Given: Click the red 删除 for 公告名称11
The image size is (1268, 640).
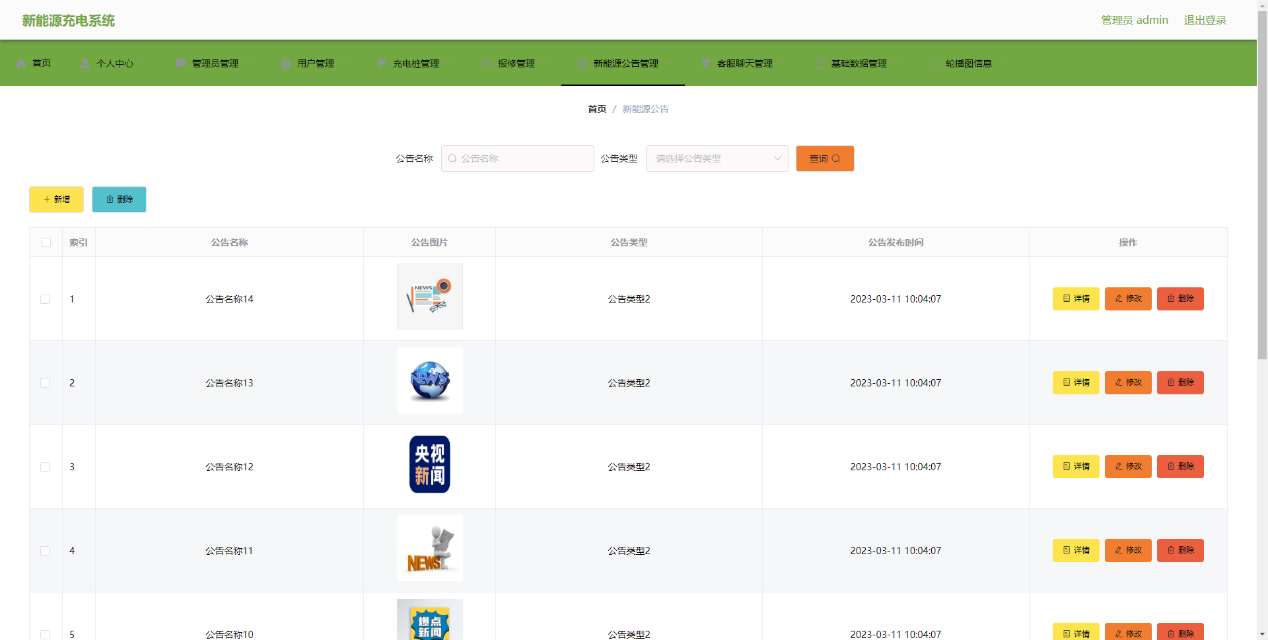Looking at the screenshot, I should (1180, 551).
